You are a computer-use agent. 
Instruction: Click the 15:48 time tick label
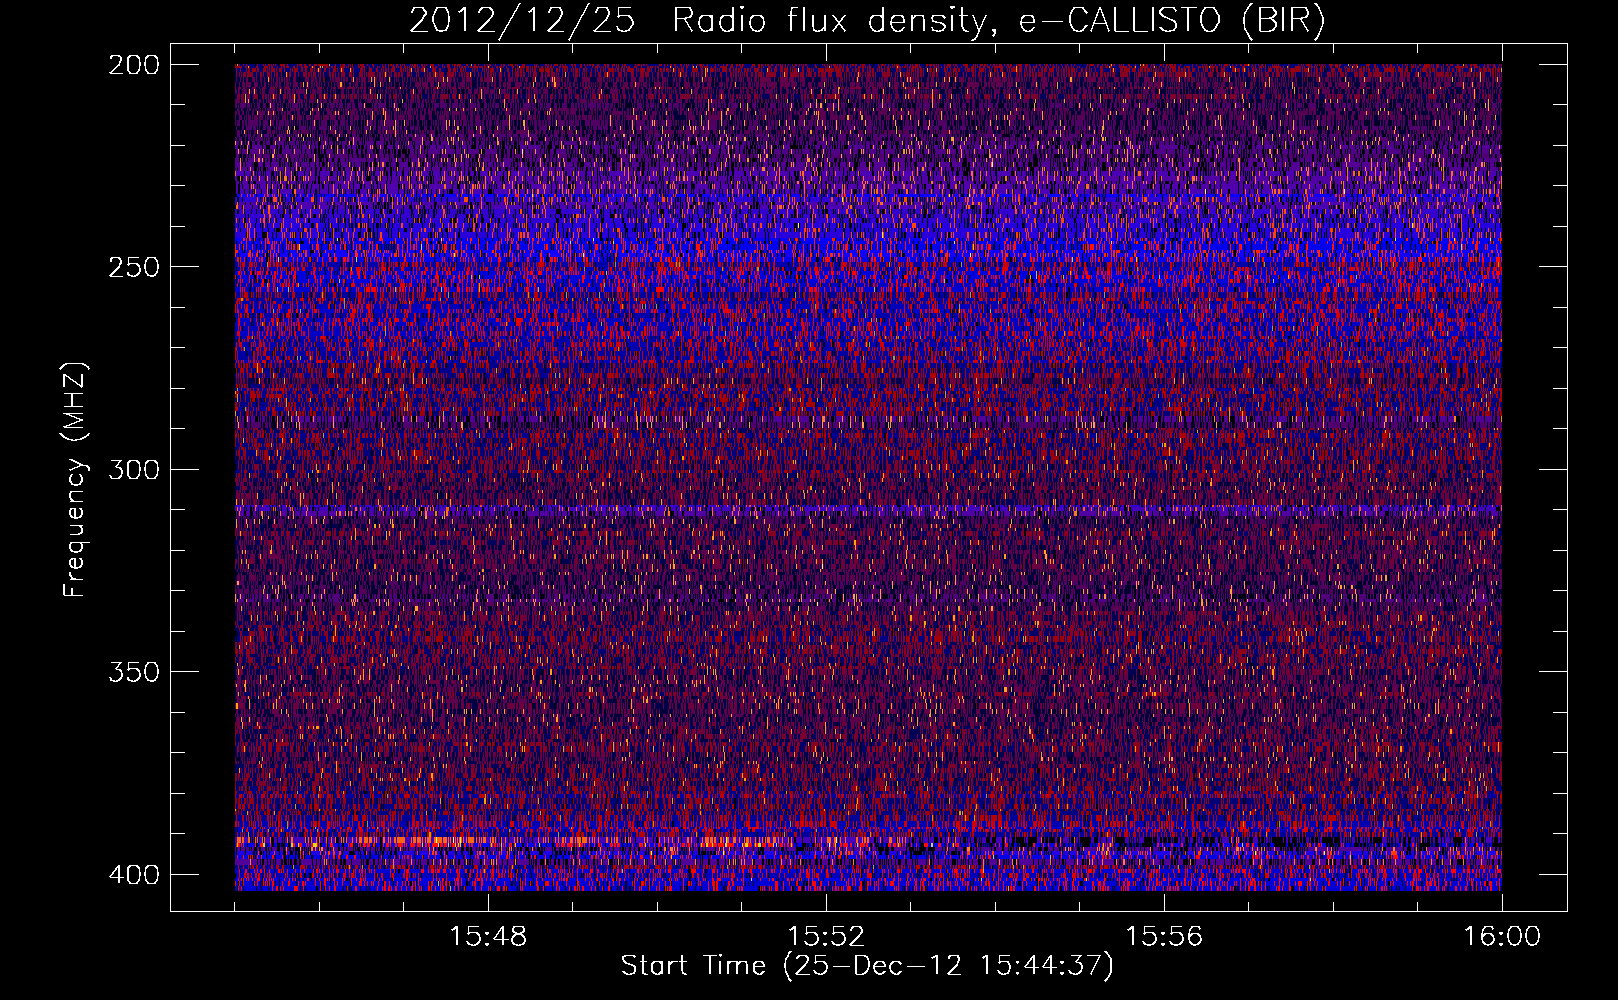pyautogui.click(x=488, y=937)
